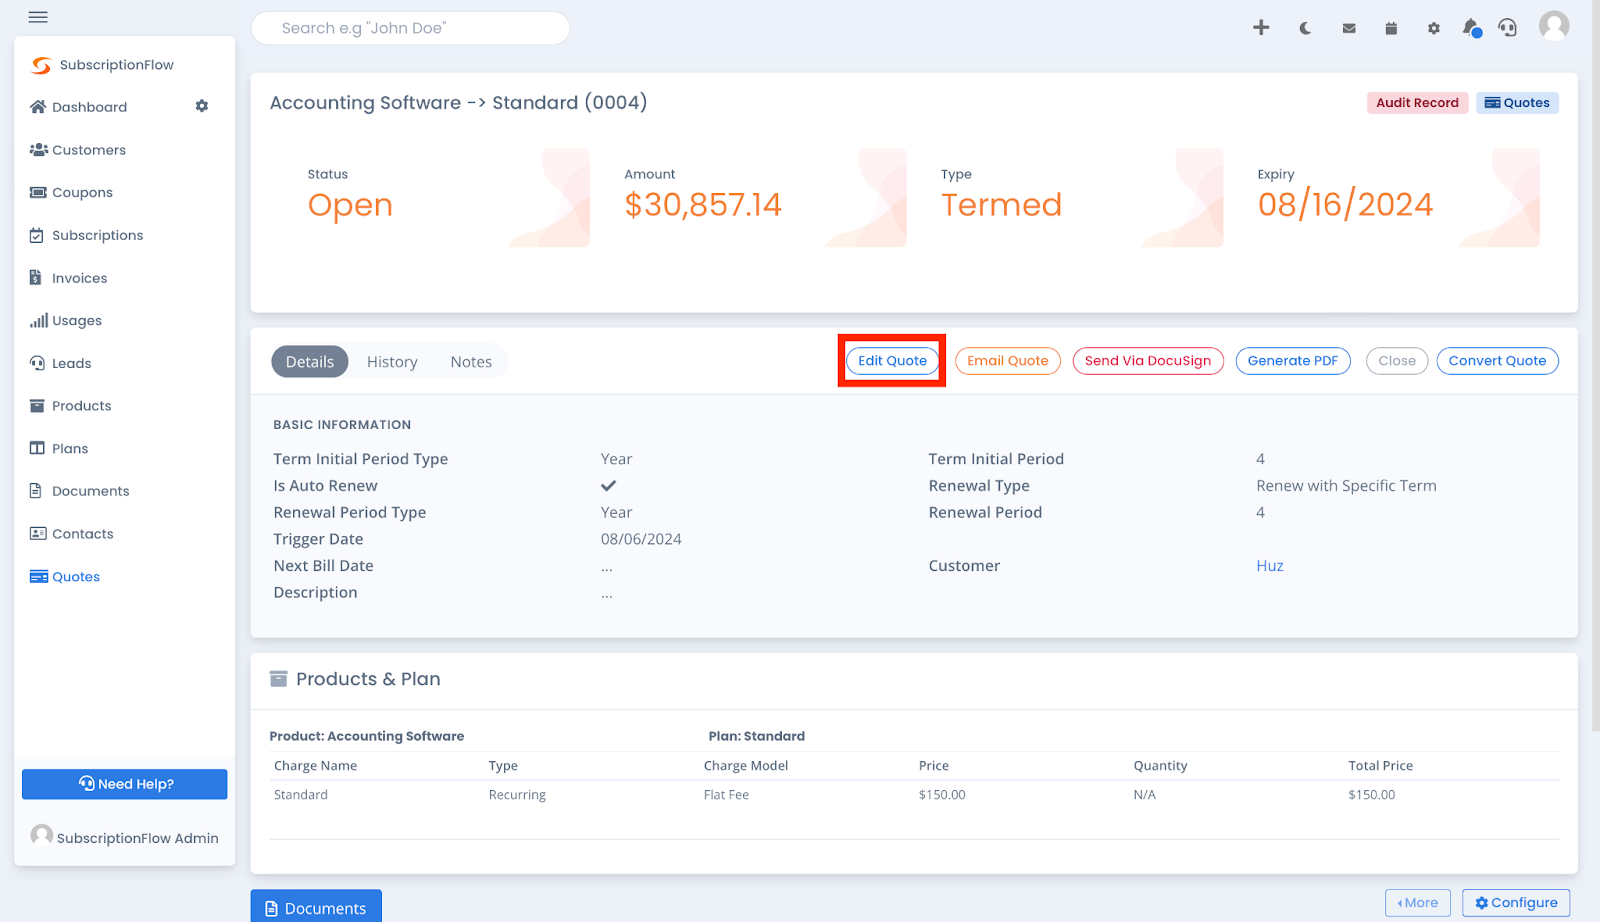Open the mail envelope icon
This screenshot has width=1600, height=922.
[1349, 29]
